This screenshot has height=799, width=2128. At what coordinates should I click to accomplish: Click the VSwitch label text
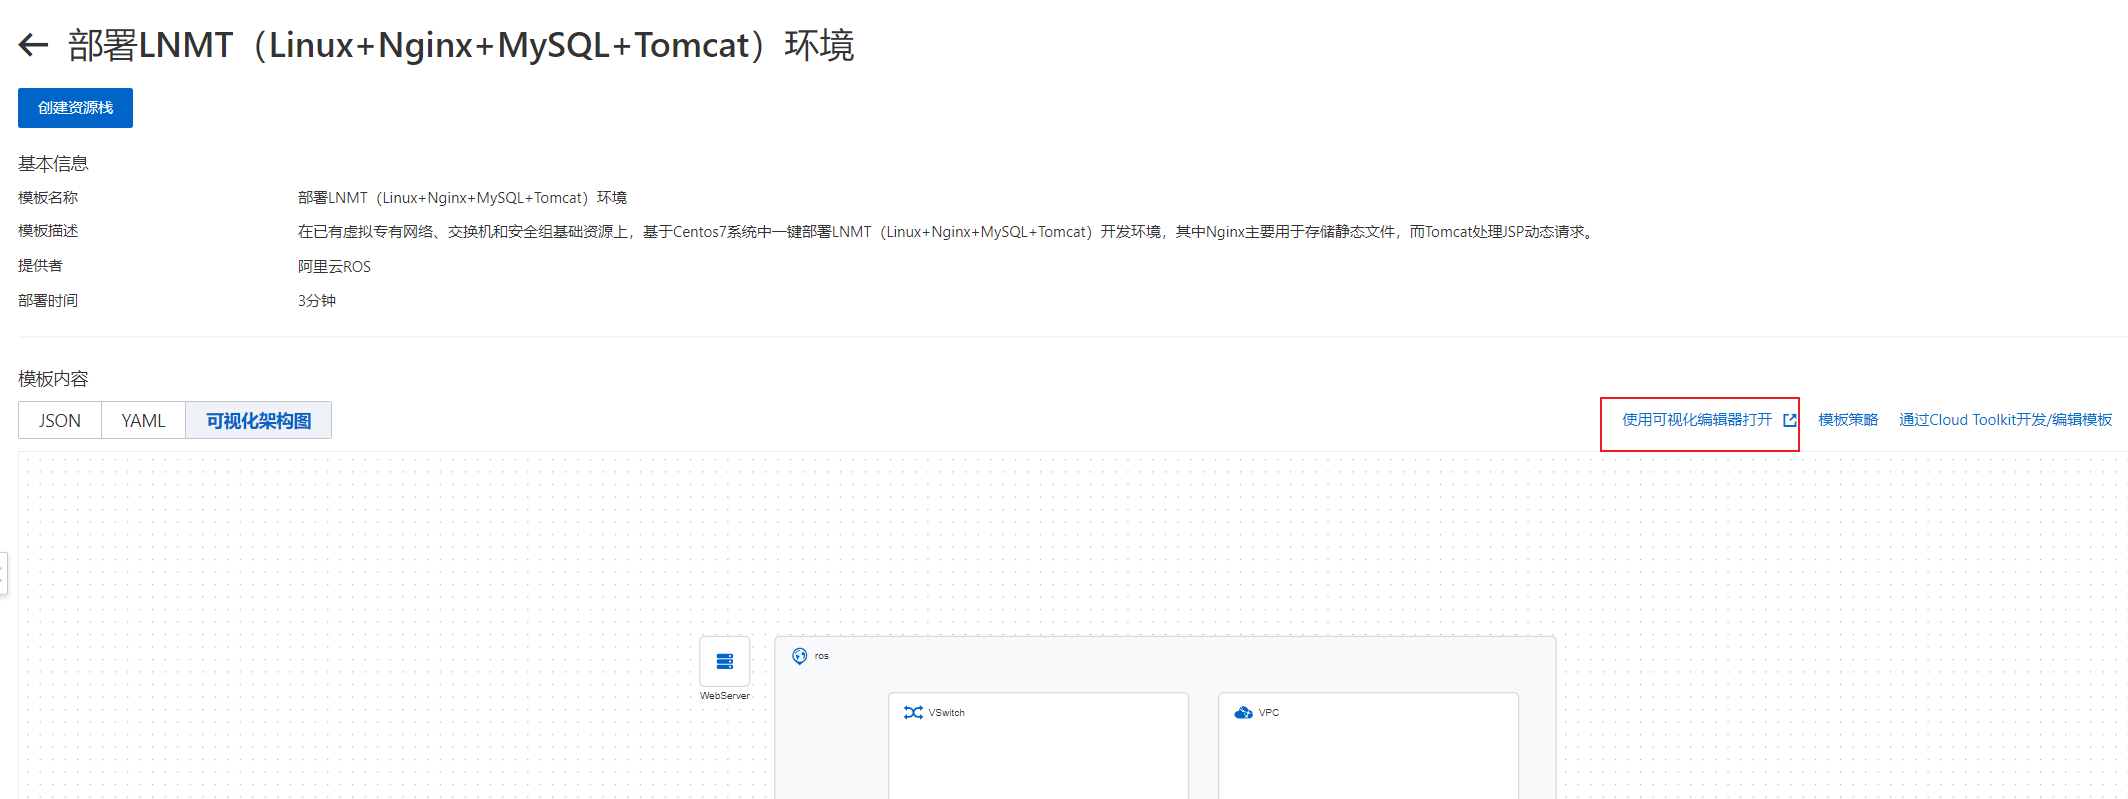(946, 713)
